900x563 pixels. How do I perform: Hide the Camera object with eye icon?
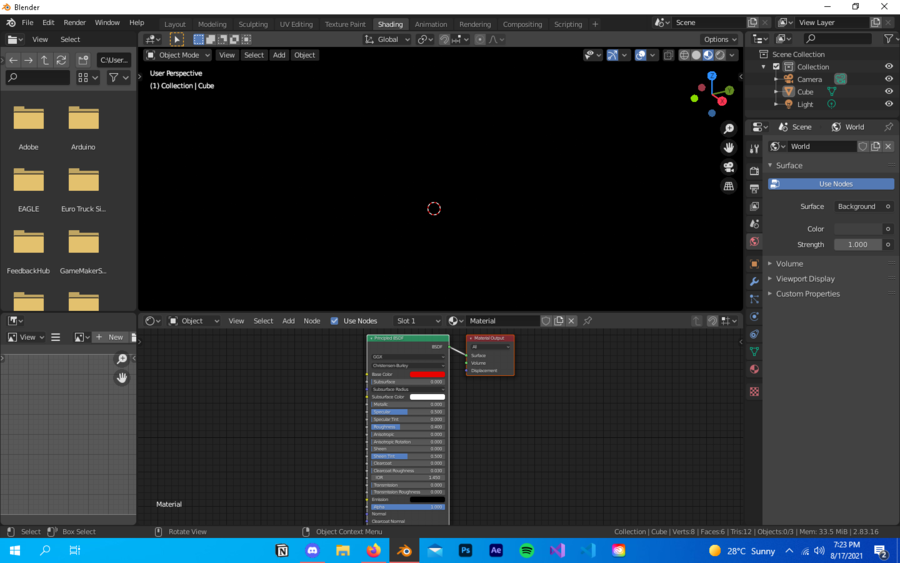889,79
